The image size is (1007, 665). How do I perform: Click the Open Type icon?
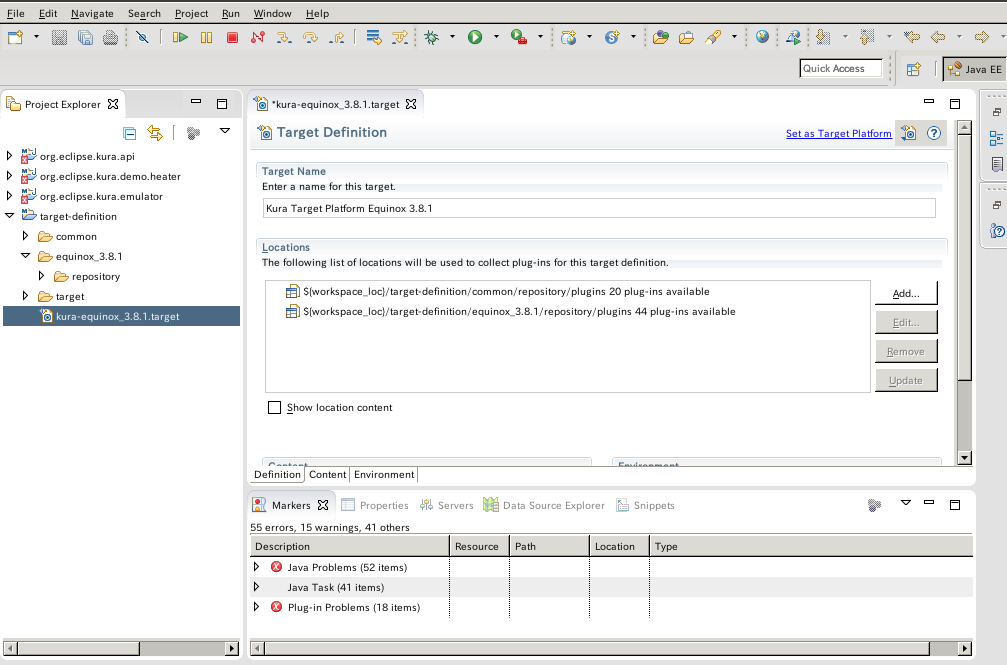click(660, 37)
